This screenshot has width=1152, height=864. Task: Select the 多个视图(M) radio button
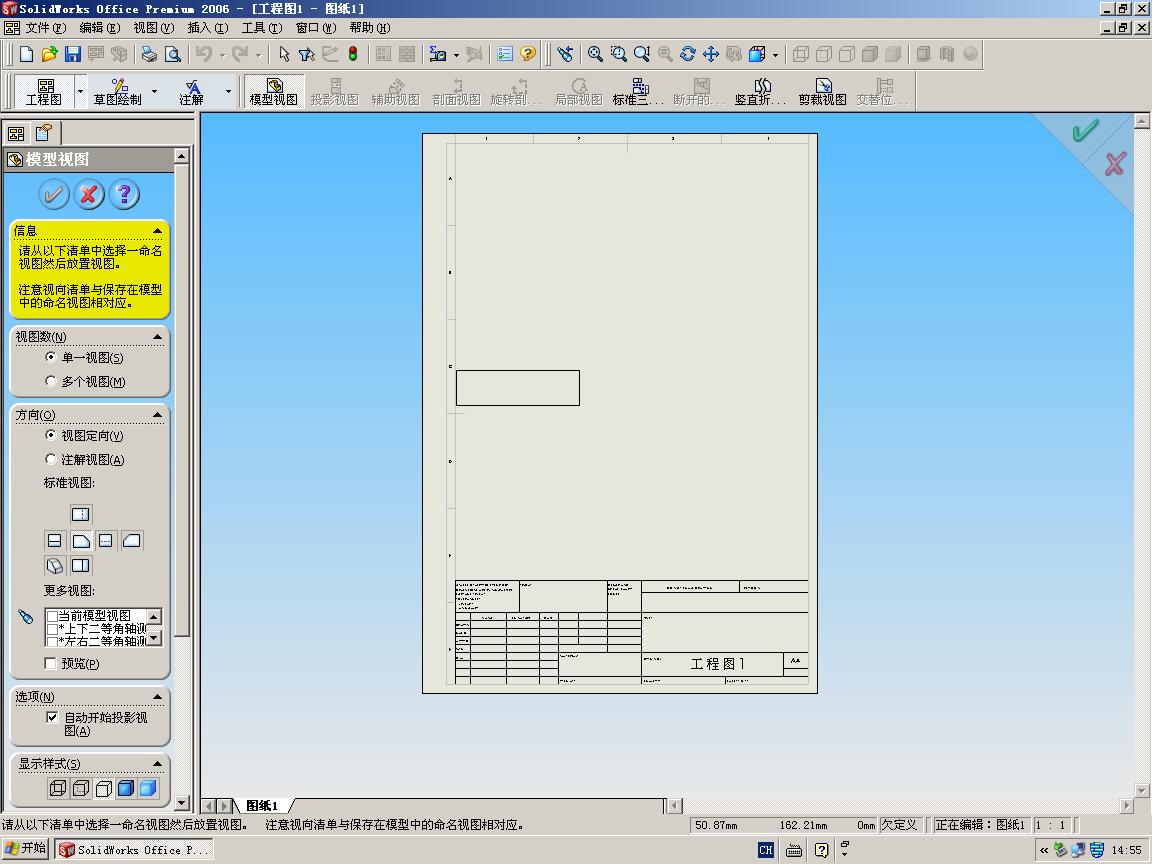point(50,380)
